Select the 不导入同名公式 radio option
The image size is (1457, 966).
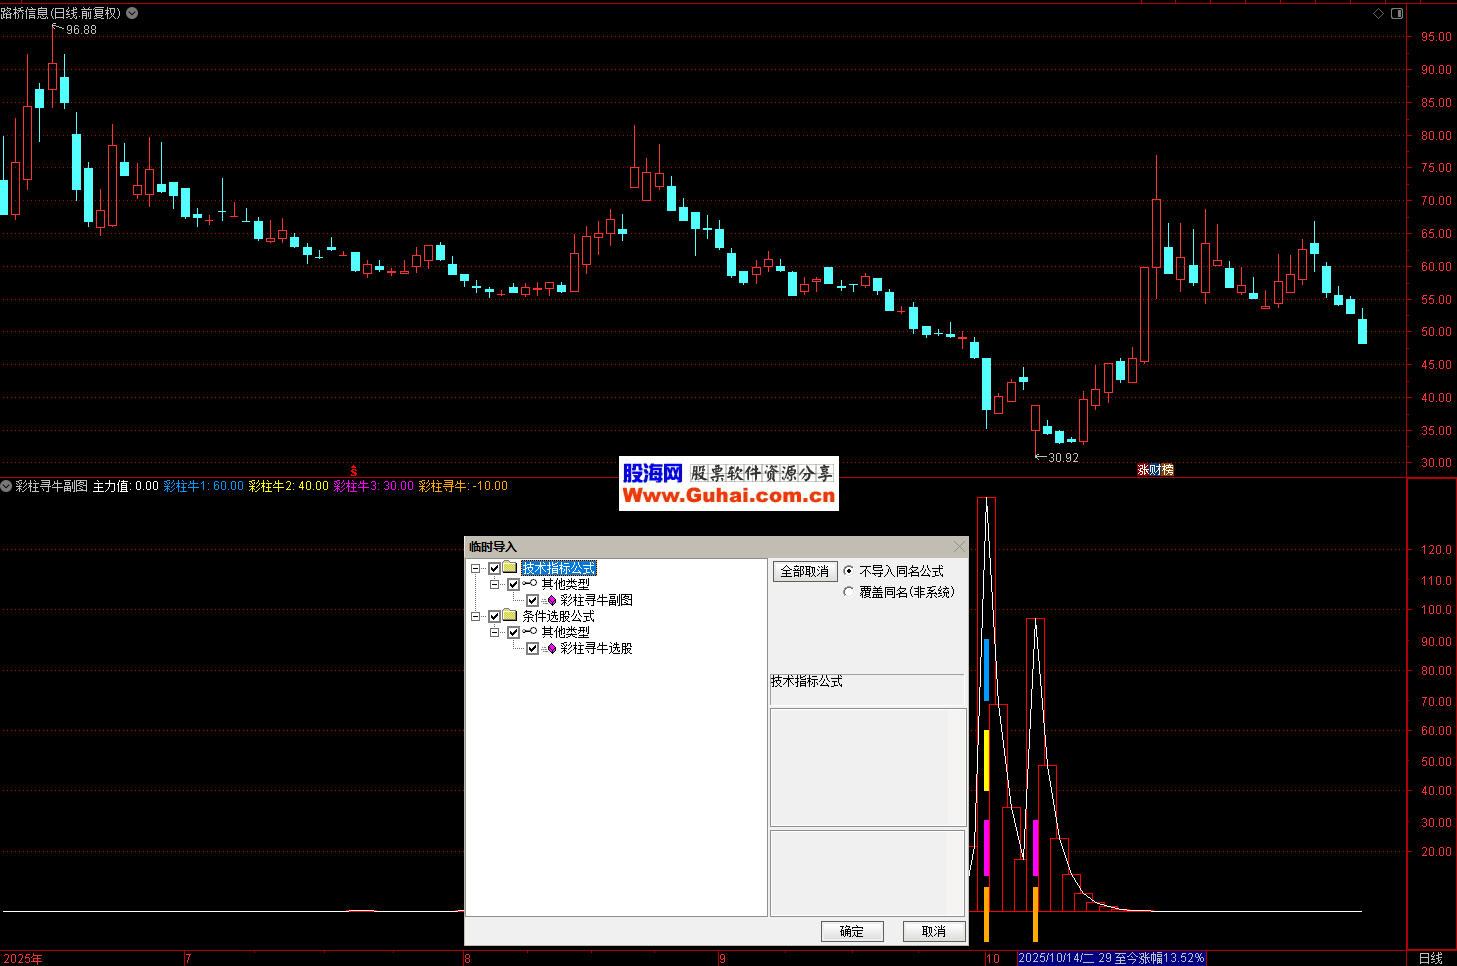point(849,571)
